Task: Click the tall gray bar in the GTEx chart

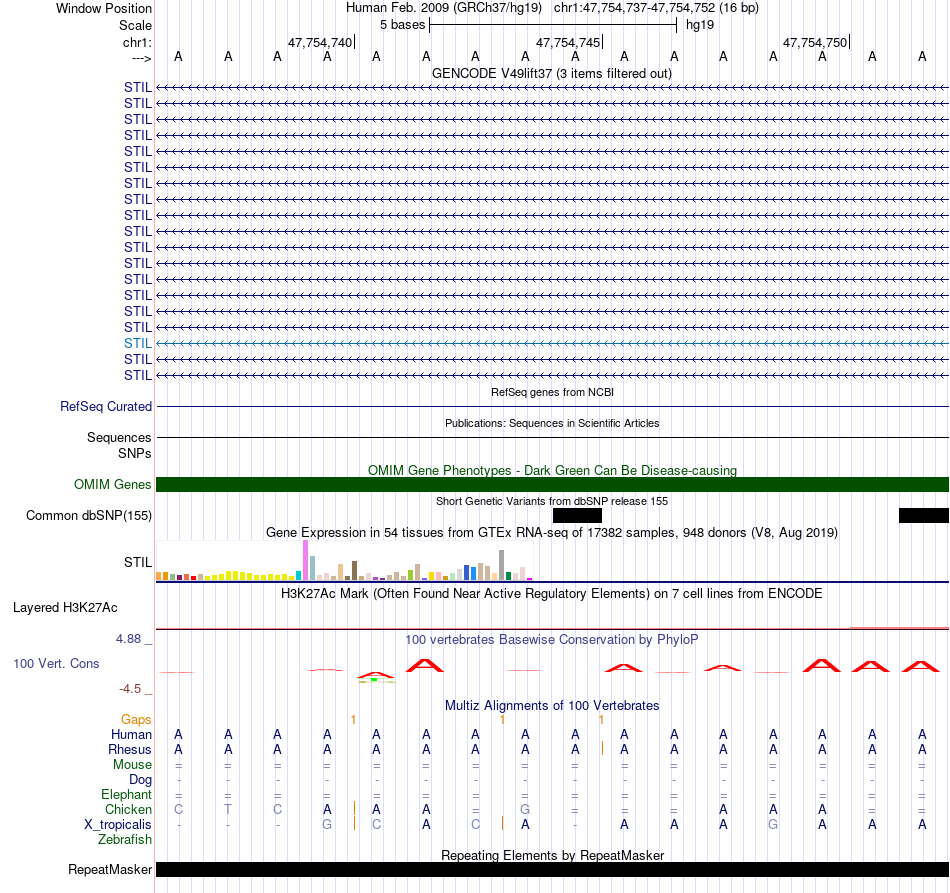Action: tap(502, 565)
